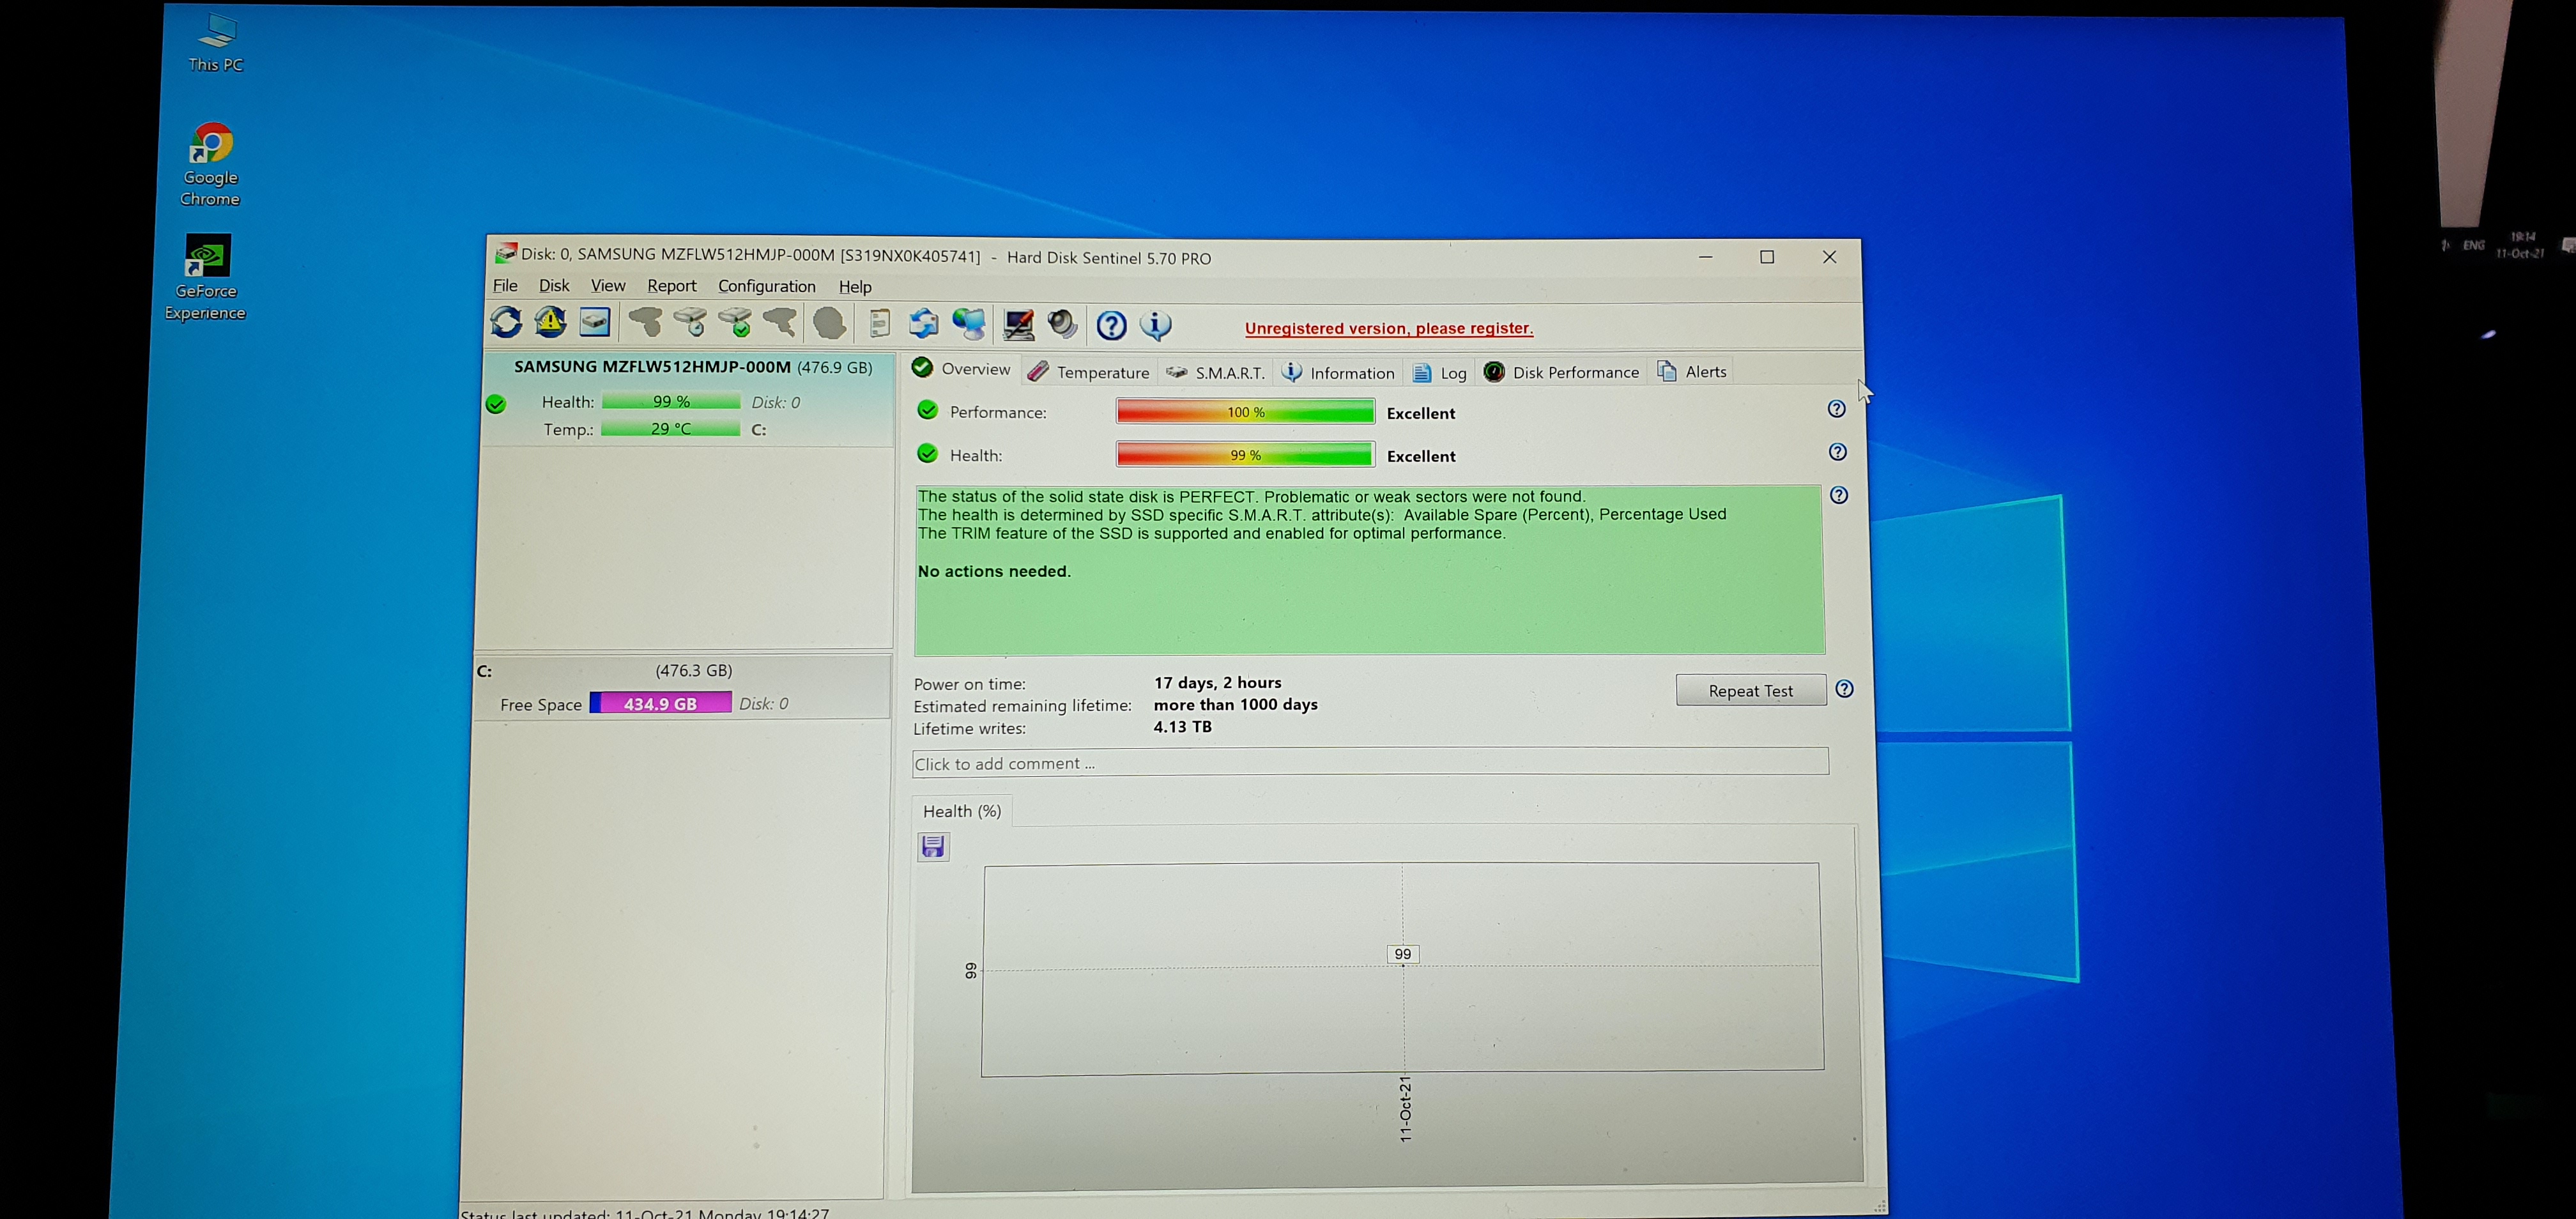
Task: Click green check icon in Samsung disk panel
Action: click(x=496, y=404)
